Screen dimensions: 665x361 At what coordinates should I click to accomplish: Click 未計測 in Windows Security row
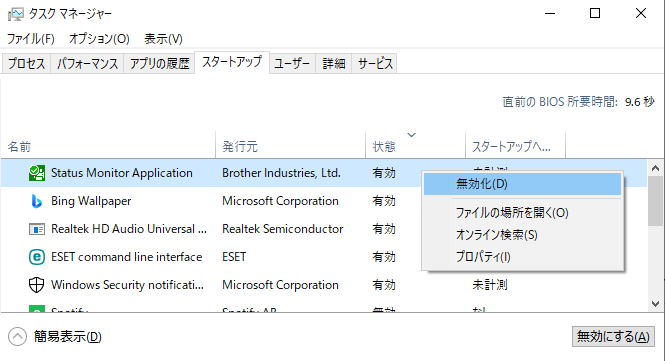coord(490,285)
